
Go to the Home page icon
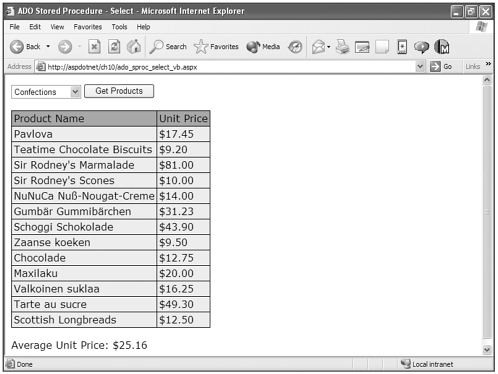[134, 46]
